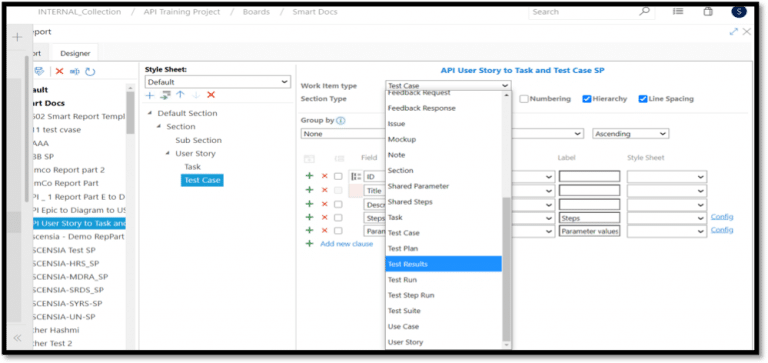The image size is (768, 363).
Task: Collapse sidebar with double chevron icon
Action: click(17, 338)
